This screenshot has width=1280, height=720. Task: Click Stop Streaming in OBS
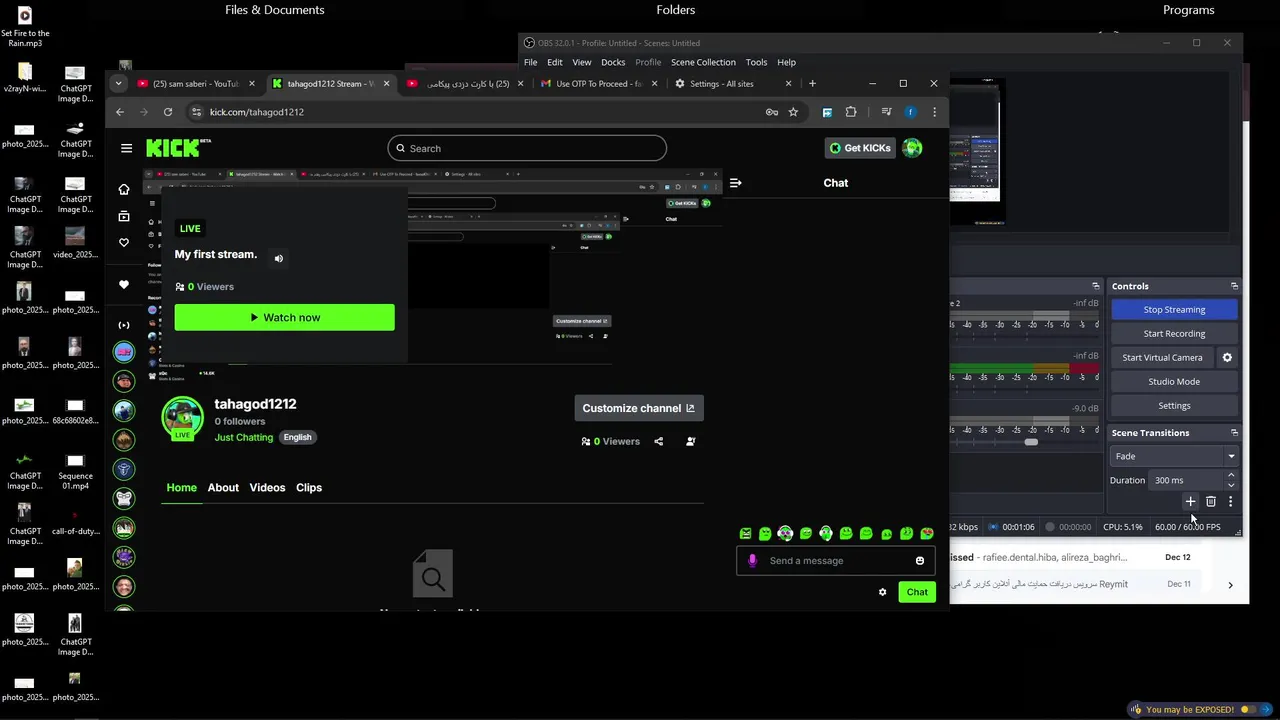[1174, 310]
